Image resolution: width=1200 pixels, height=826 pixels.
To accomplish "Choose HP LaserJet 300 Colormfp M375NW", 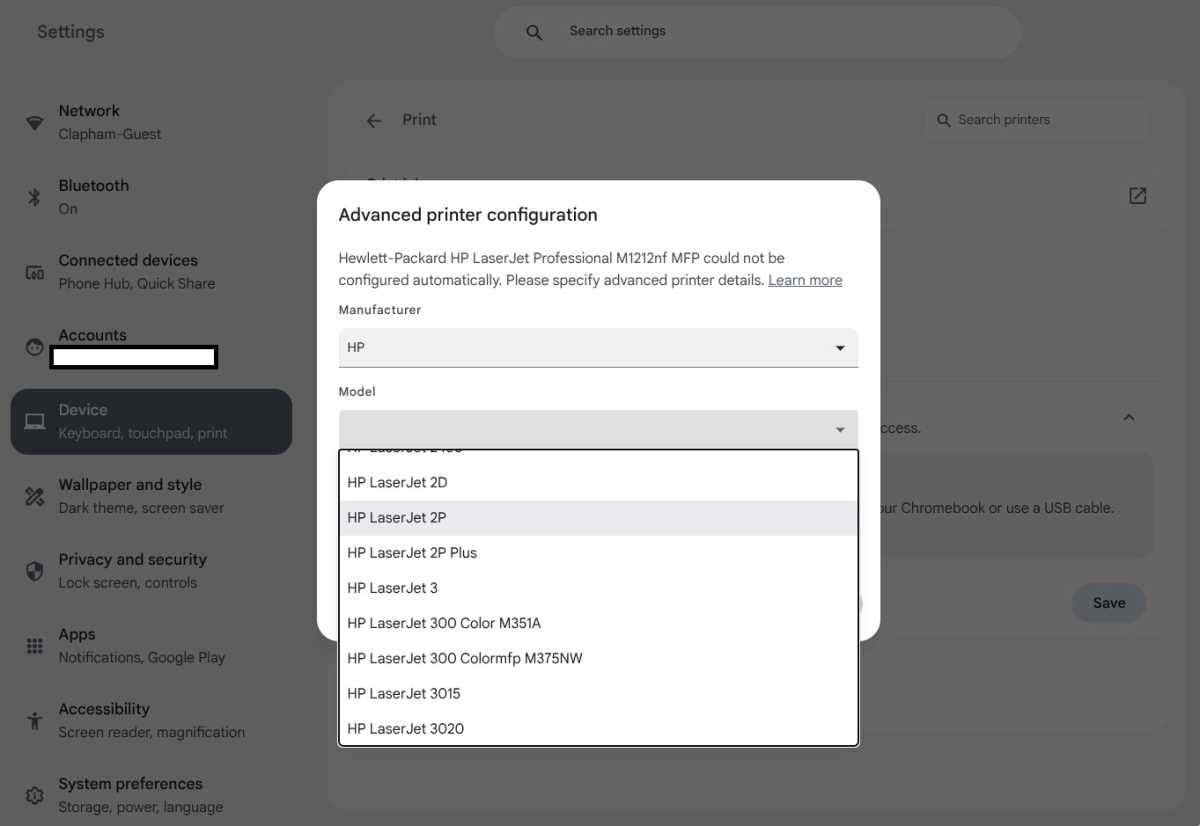I will (x=598, y=658).
